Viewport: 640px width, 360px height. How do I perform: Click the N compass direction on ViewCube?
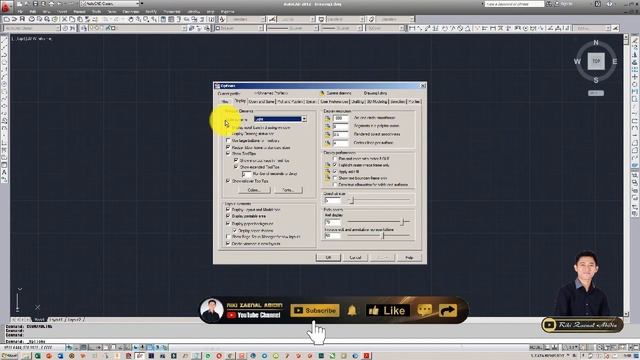596,42
